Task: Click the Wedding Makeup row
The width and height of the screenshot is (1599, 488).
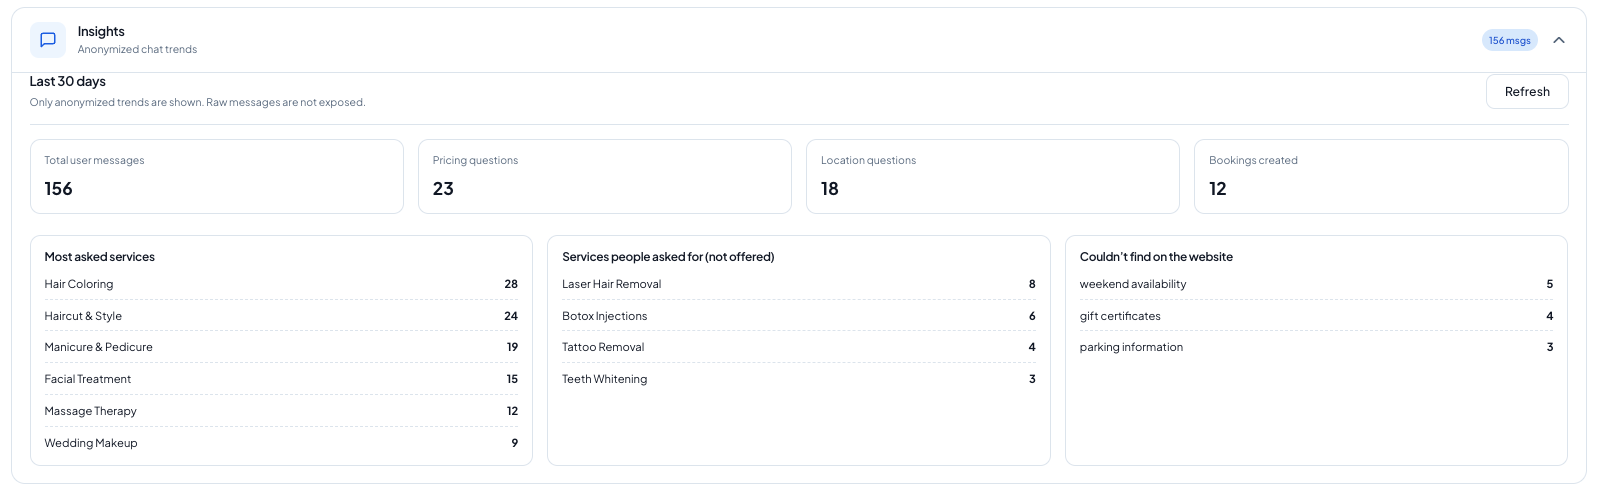Action: (91, 443)
